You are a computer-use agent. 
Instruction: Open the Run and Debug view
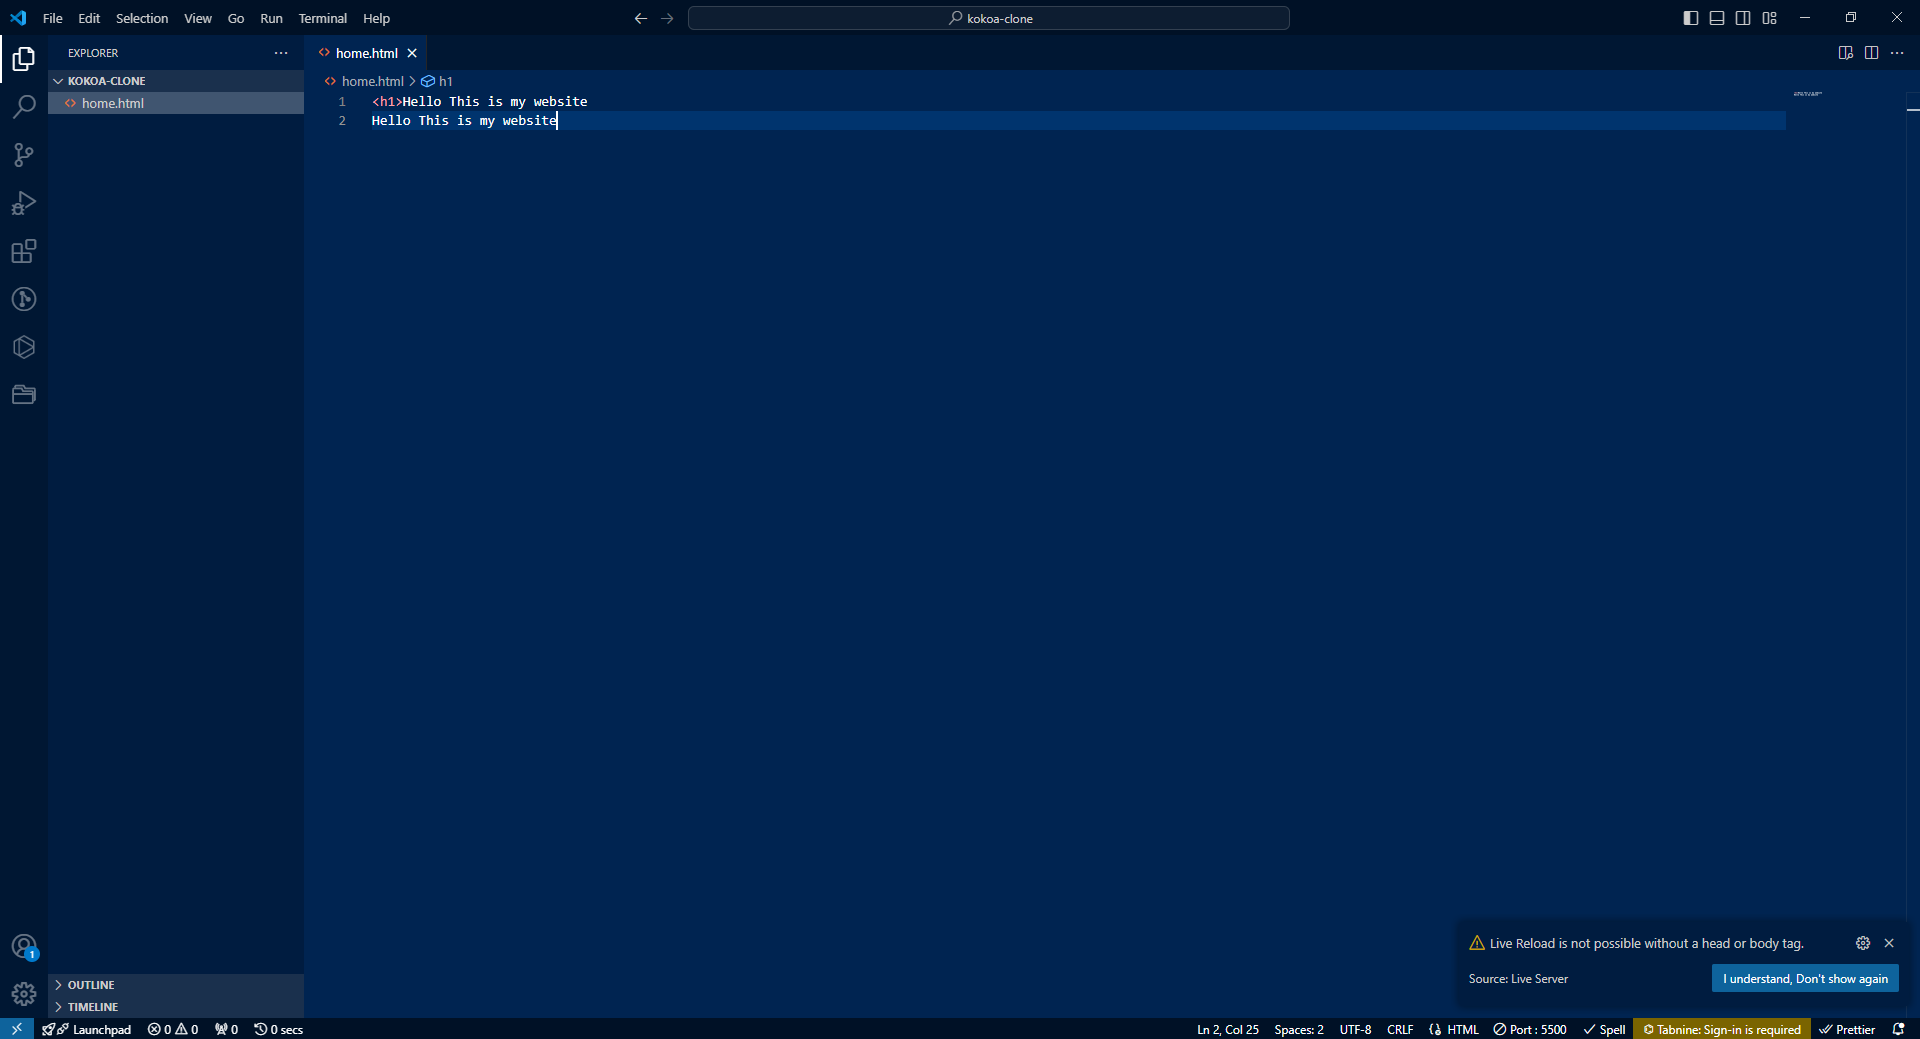(24, 203)
